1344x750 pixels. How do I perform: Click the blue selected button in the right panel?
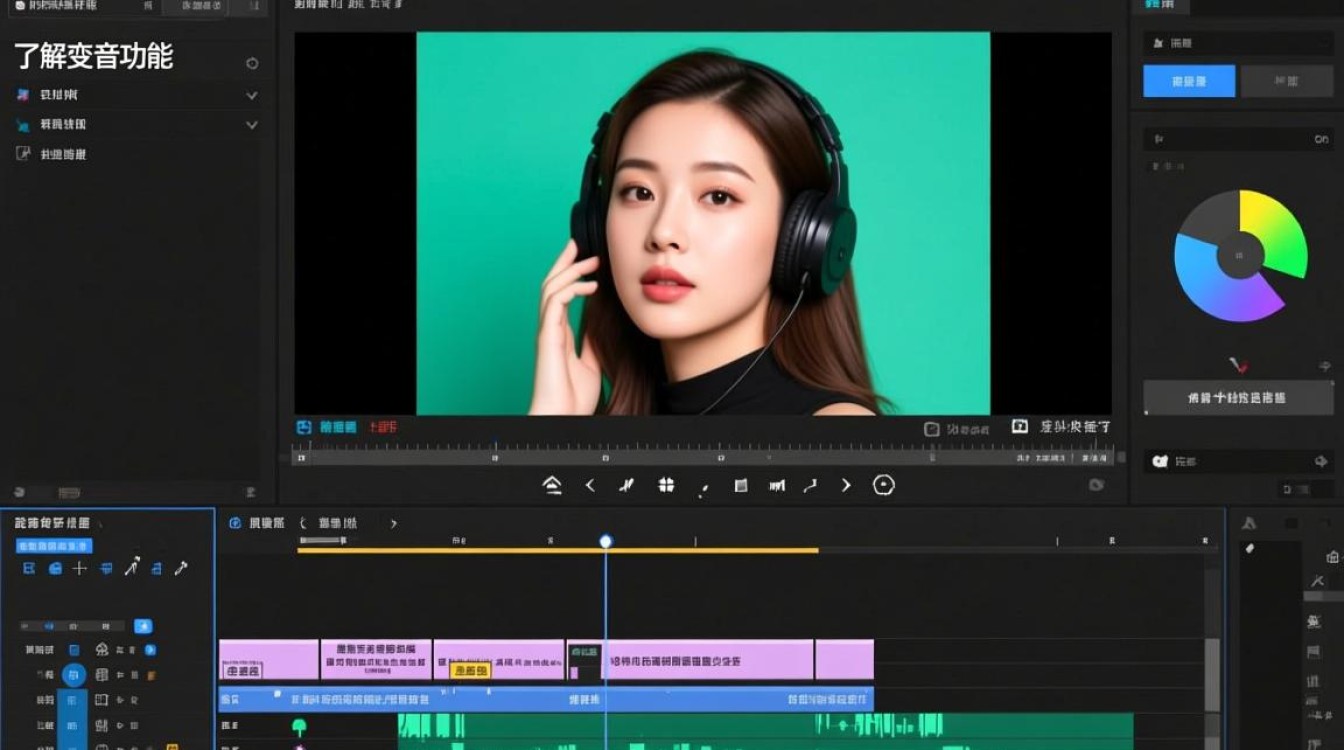click(x=1188, y=81)
